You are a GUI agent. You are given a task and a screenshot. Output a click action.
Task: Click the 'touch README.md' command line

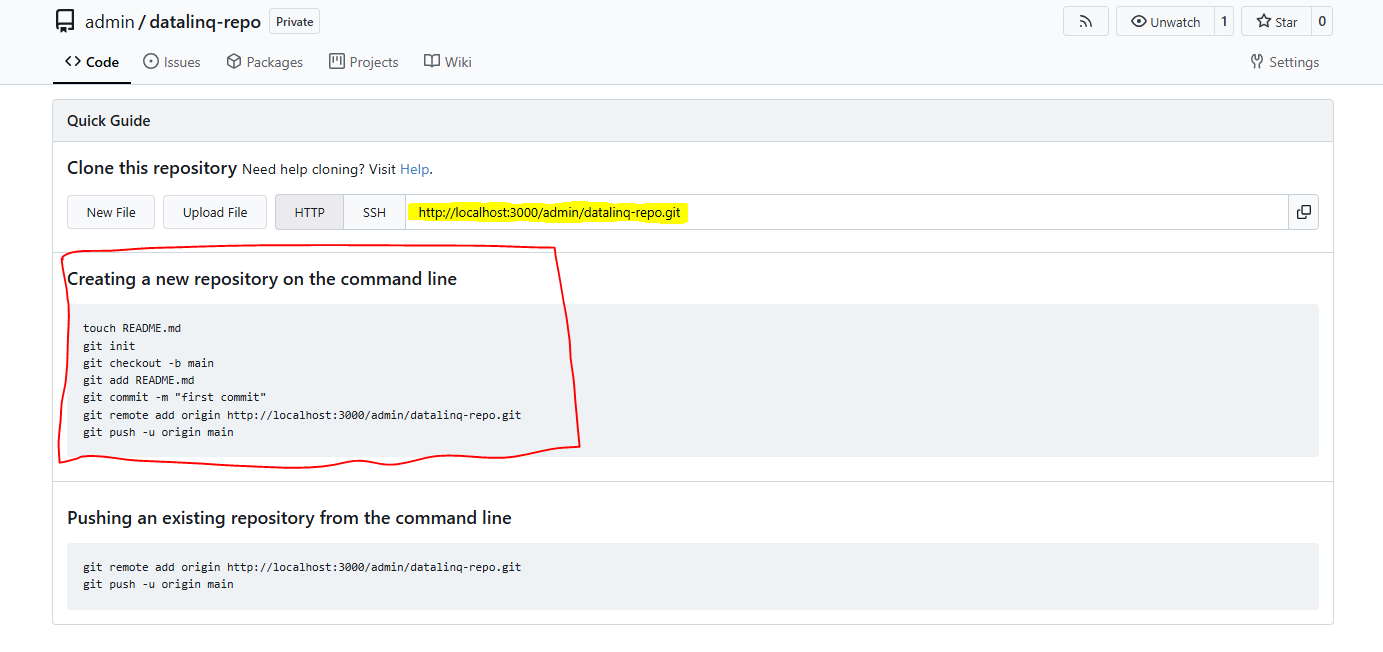(132, 328)
